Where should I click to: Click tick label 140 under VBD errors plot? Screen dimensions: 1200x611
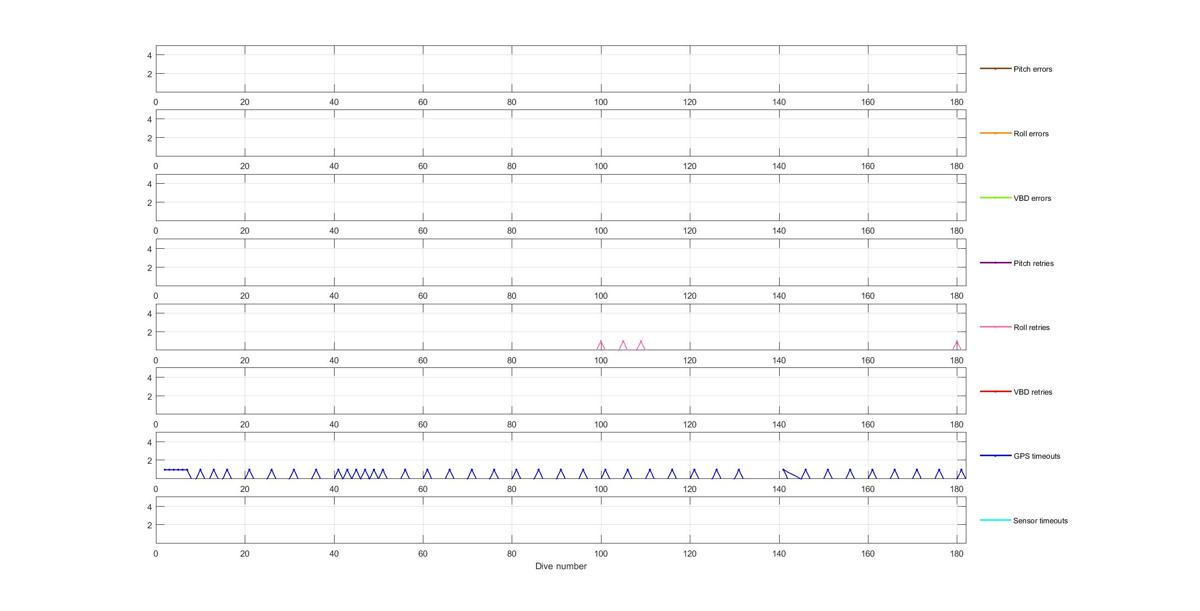point(779,231)
